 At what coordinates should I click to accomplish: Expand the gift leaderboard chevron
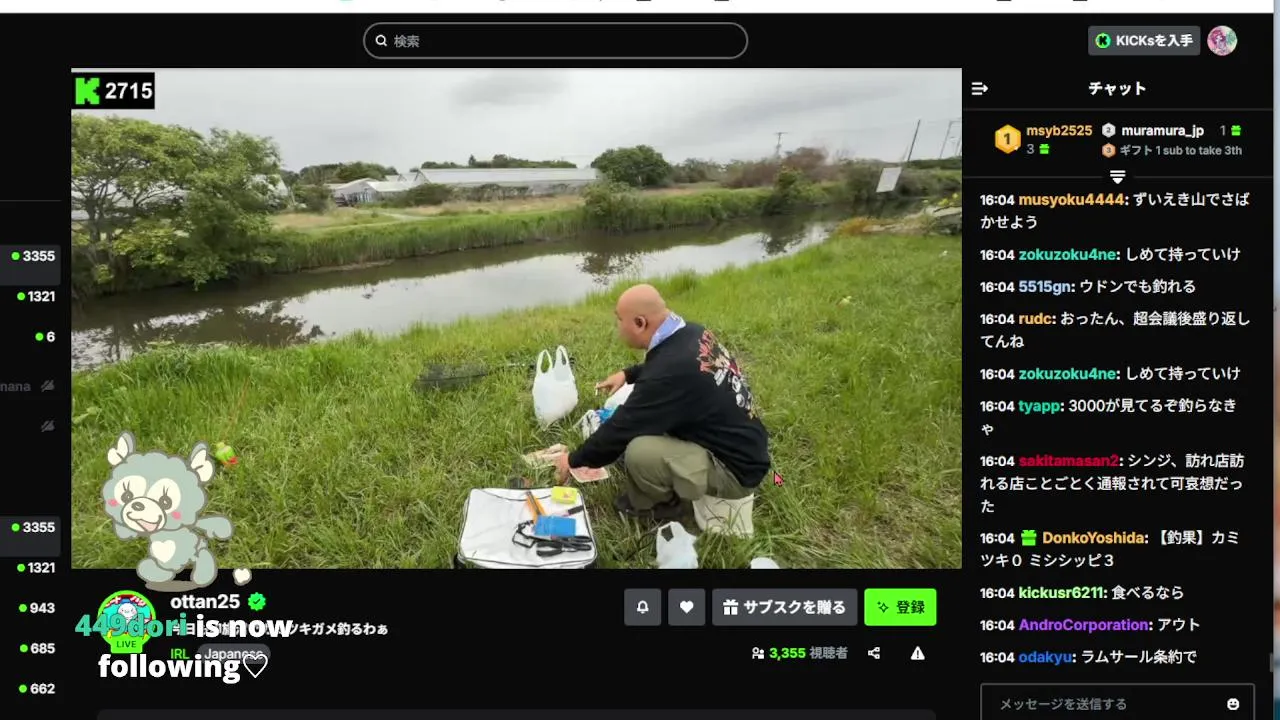click(1118, 177)
